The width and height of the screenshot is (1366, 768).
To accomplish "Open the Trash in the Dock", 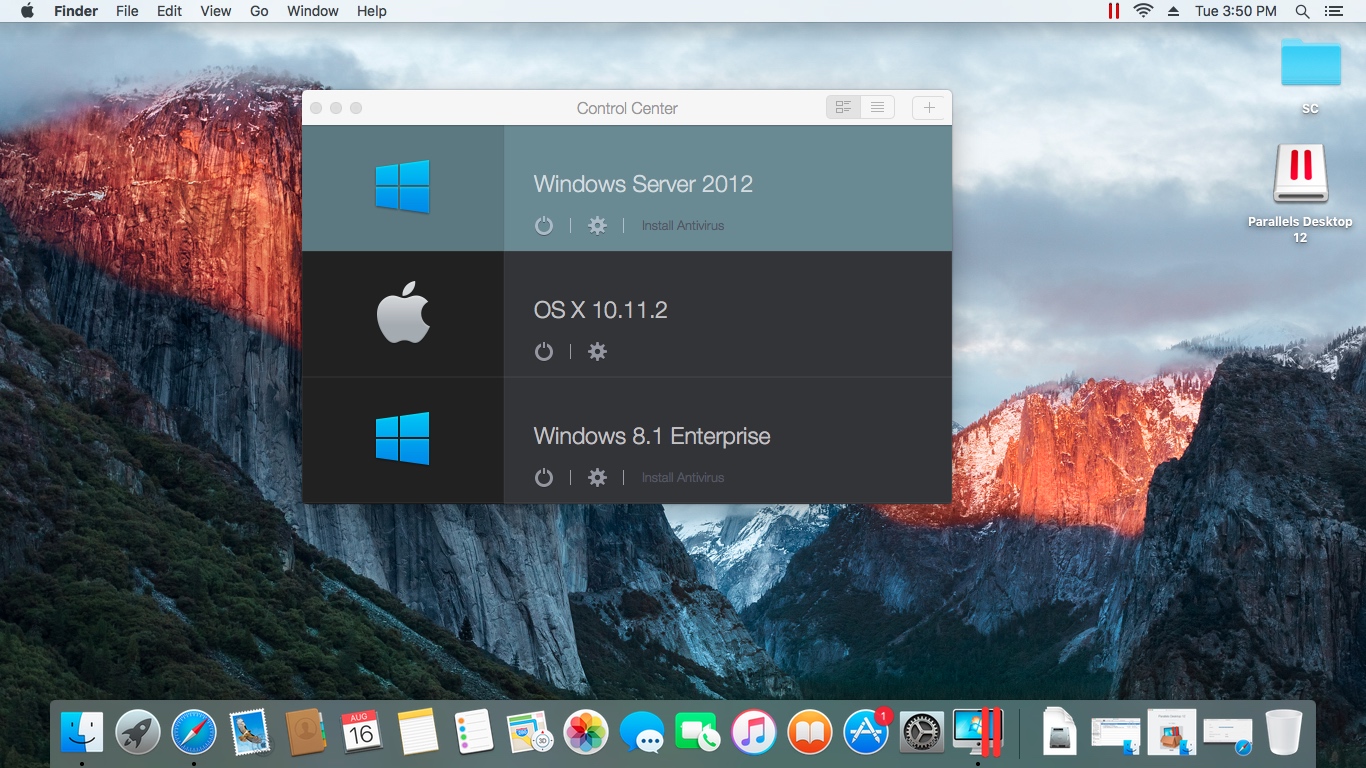I will pyautogui.click(x=1284, y=732).
